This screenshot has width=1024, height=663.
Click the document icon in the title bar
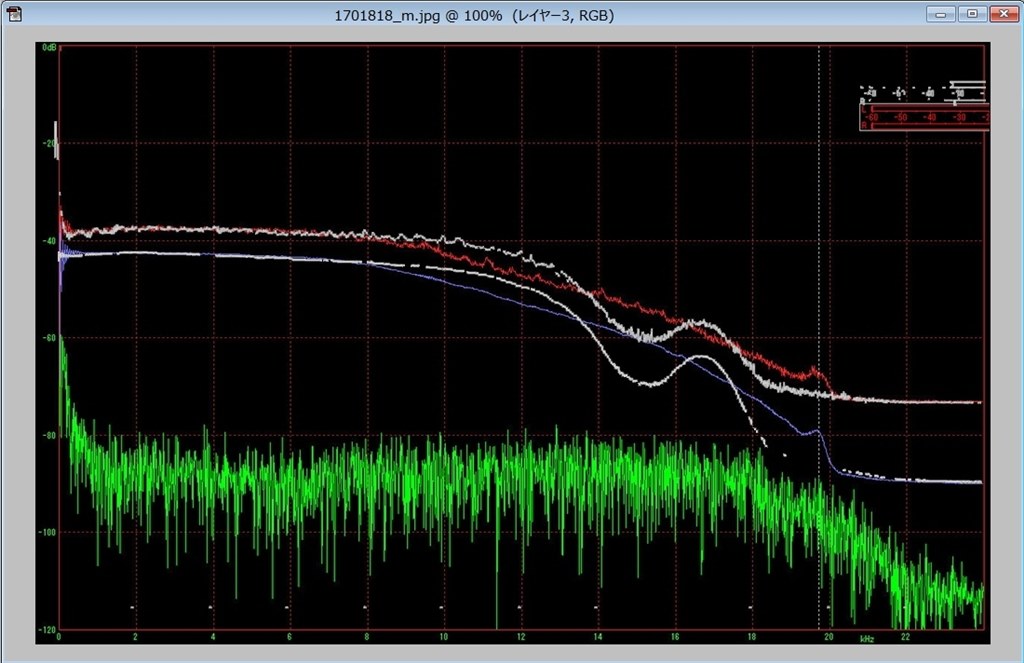click(13, 14)
